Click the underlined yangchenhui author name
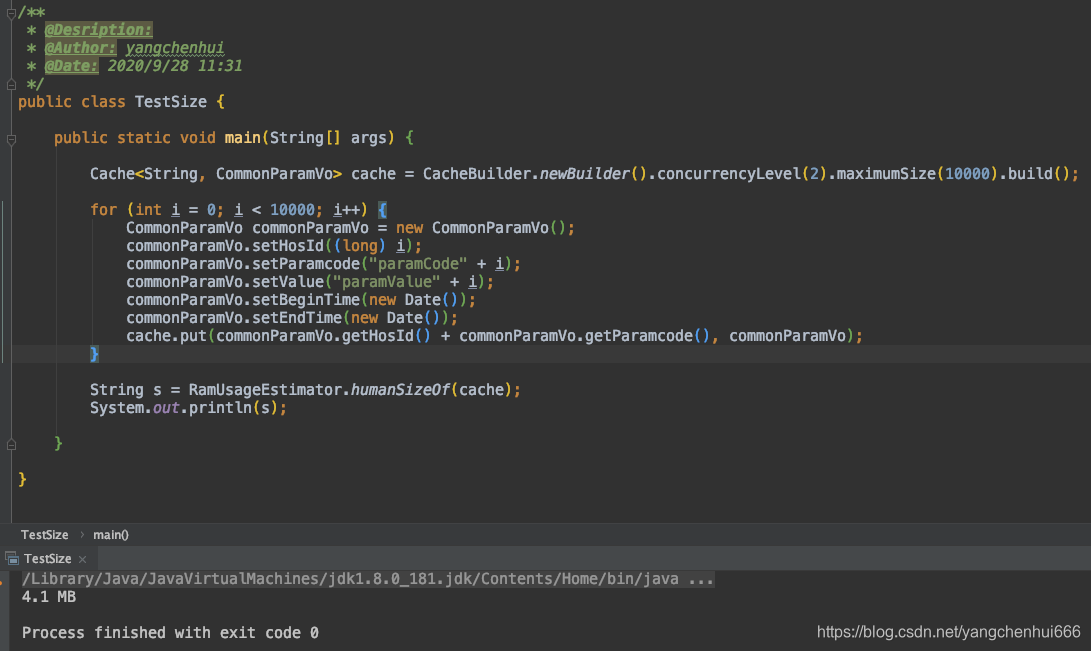Viewport: 1091px width, 651px height. point(175,47)
